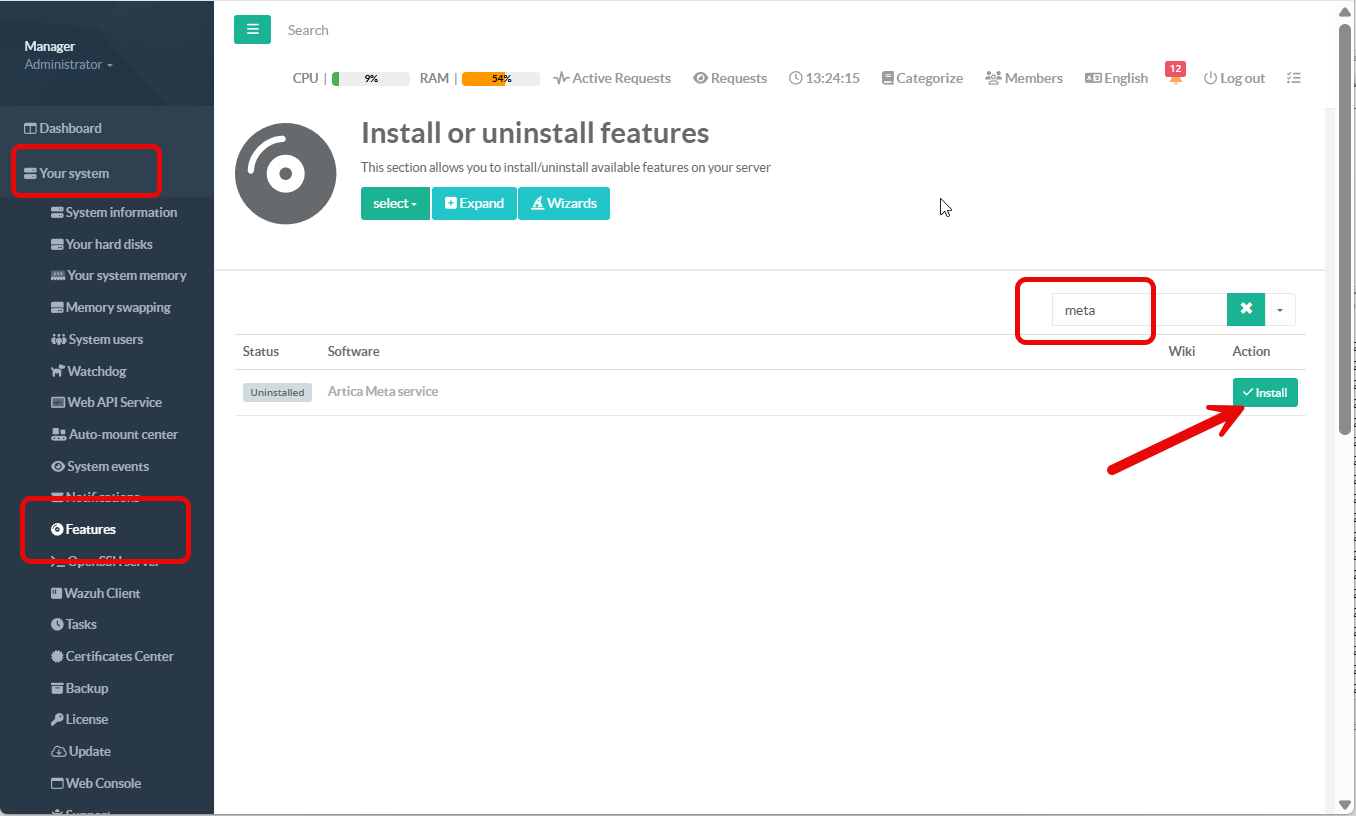Open Your hard disks page

[x=108, y=244]
